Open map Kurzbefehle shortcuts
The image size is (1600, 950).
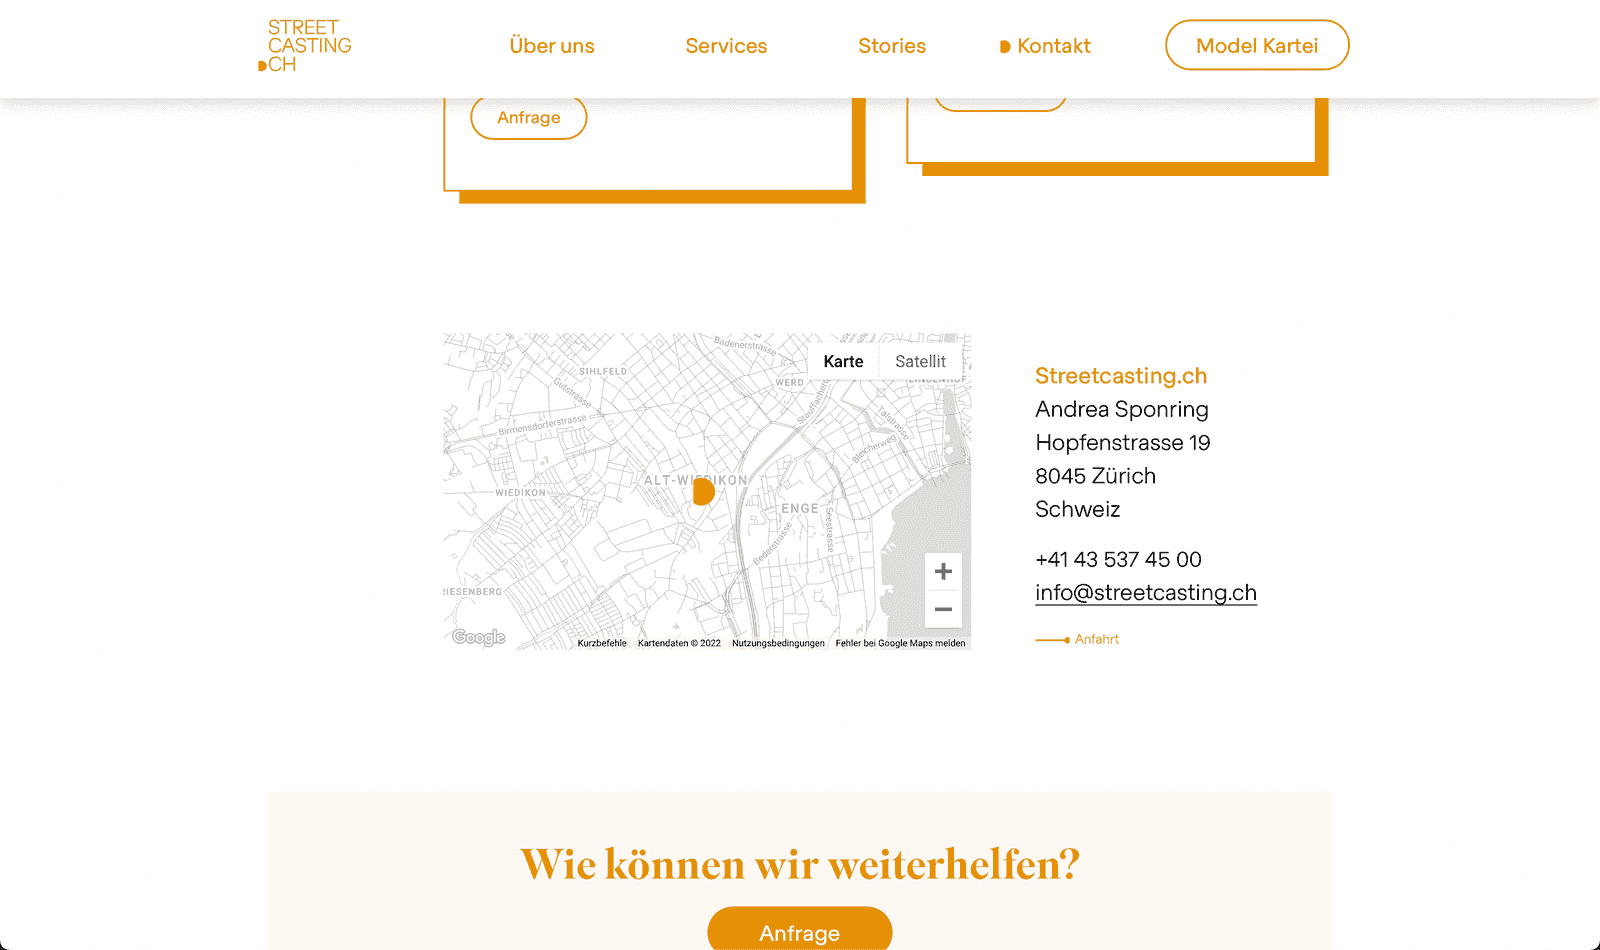click(602, 643)
